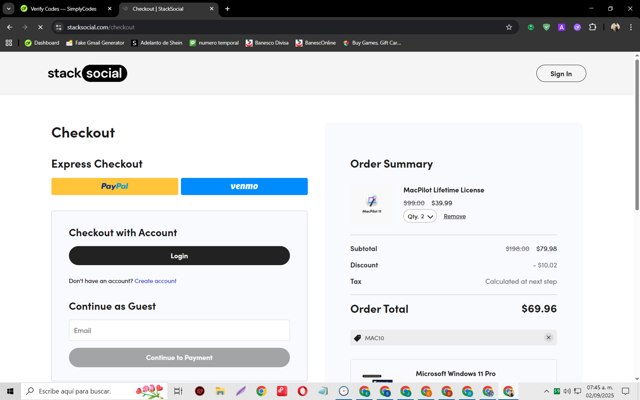Click the purple round extension icon
This screenshot has height=400, width=640.
(577, 27)
